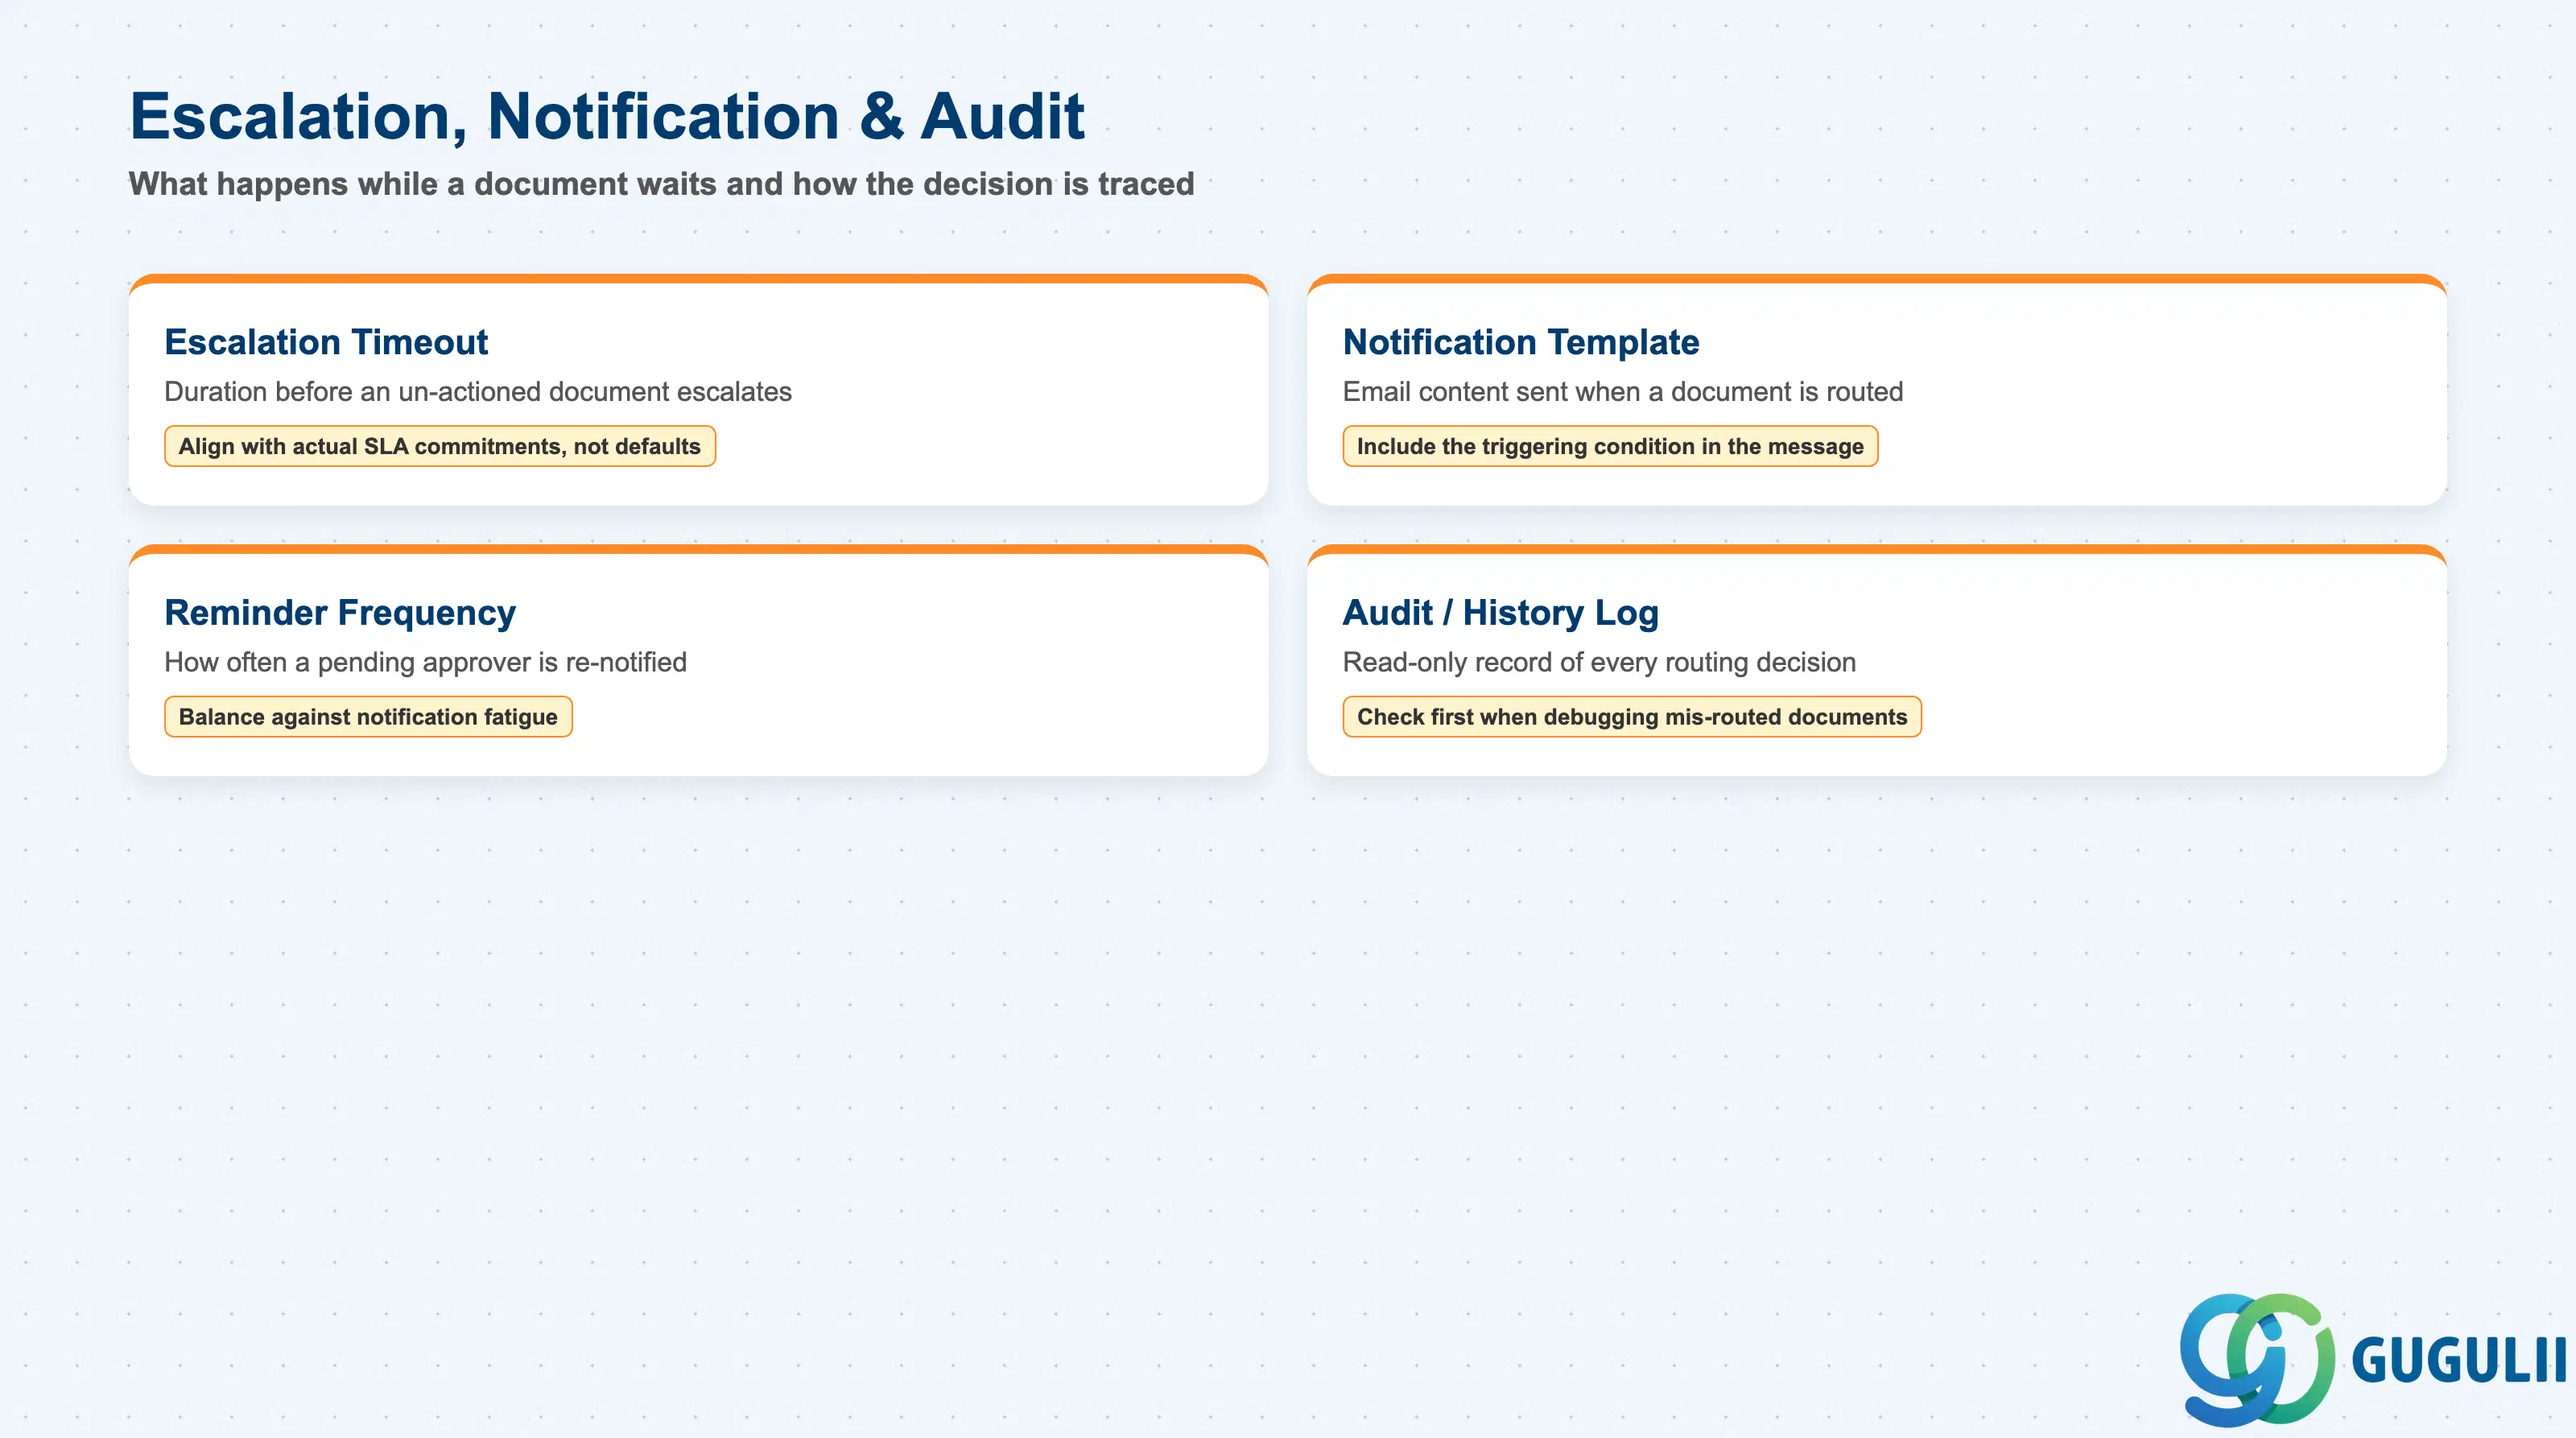Click the 'Align with actual SLA commitments' tag
Image resolution: width=2576 pixels, height=1438 pixels.
(440, 446)
